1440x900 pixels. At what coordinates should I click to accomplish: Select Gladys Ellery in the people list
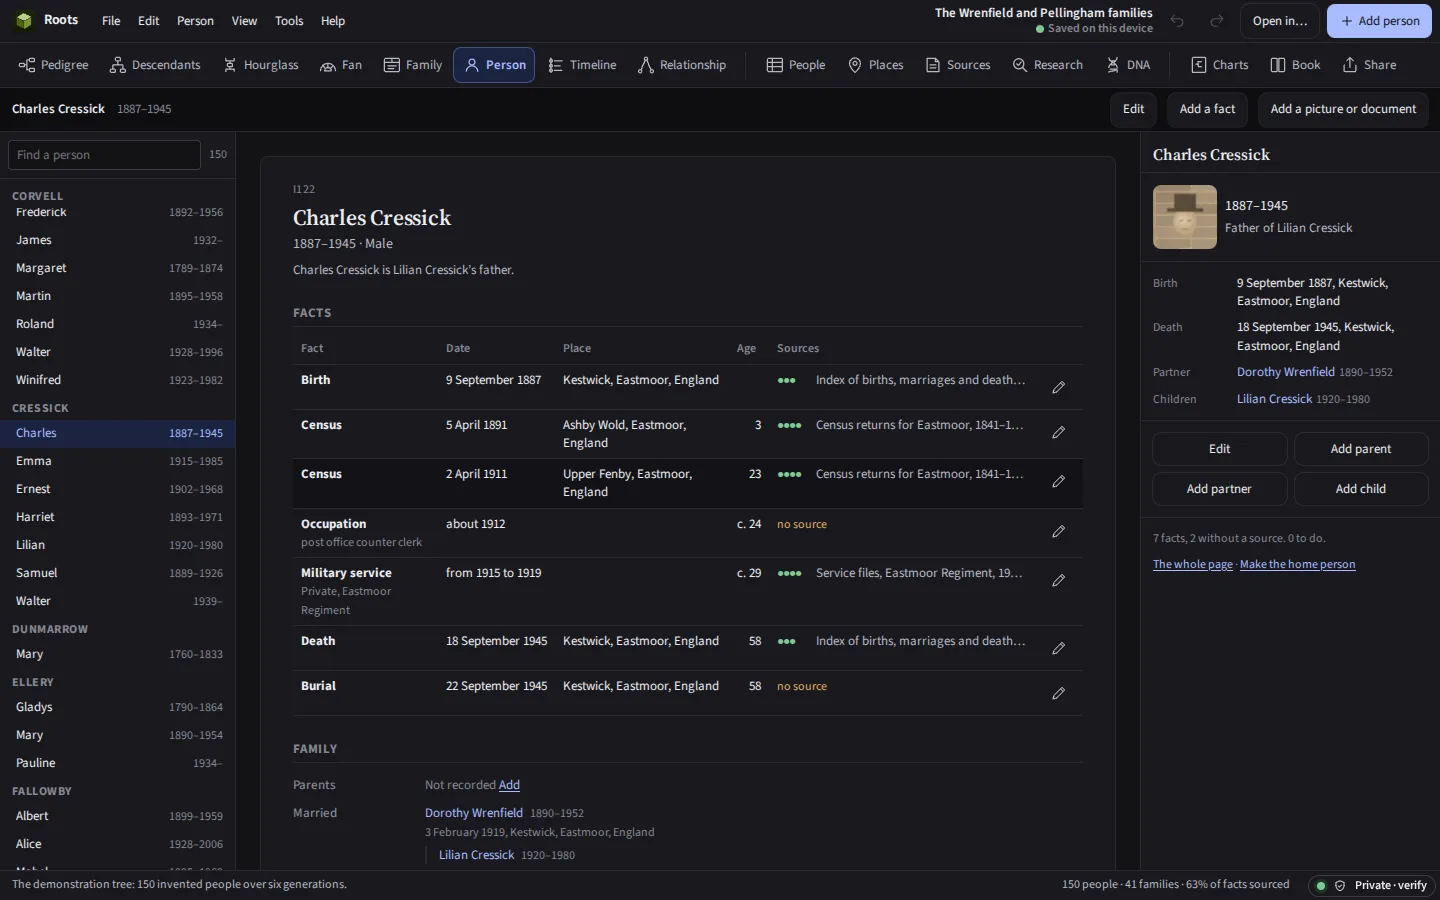coord(118,707)
